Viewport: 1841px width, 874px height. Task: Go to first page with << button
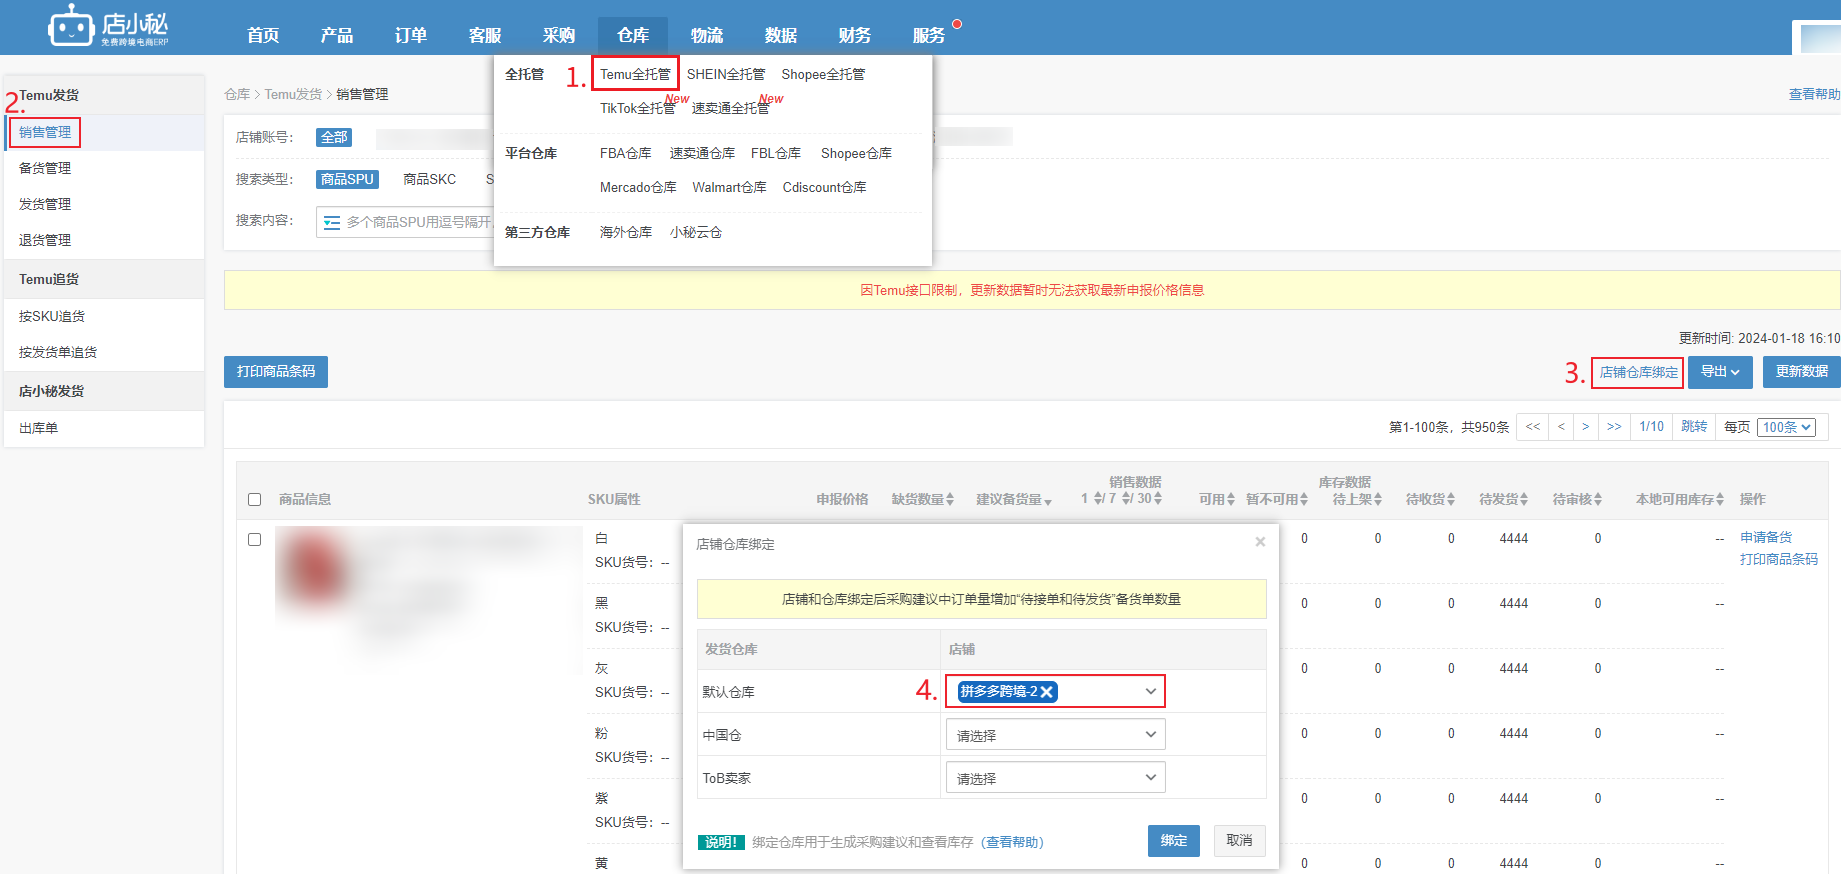coord(1532,427)
